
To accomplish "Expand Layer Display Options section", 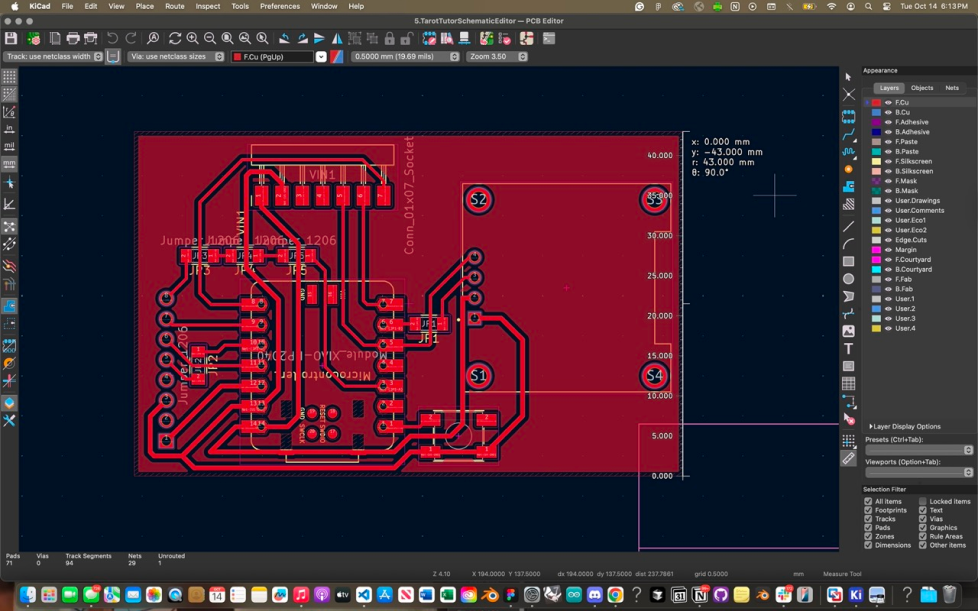I will [x=905, y=427].
